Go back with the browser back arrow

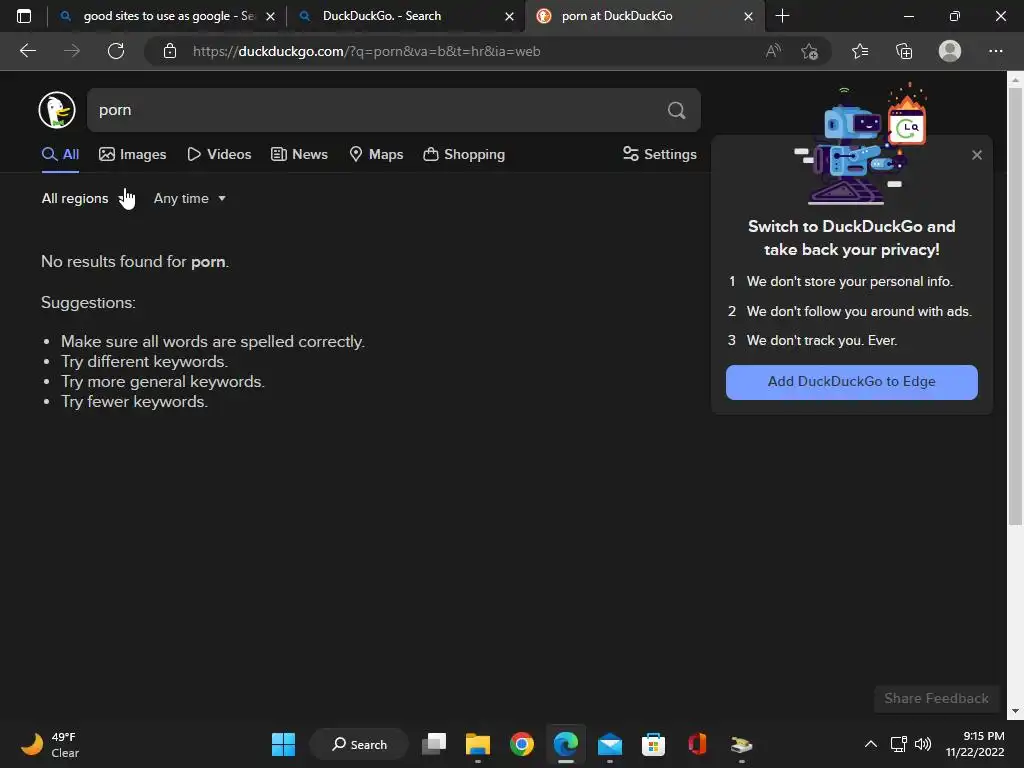coord(28,51)
